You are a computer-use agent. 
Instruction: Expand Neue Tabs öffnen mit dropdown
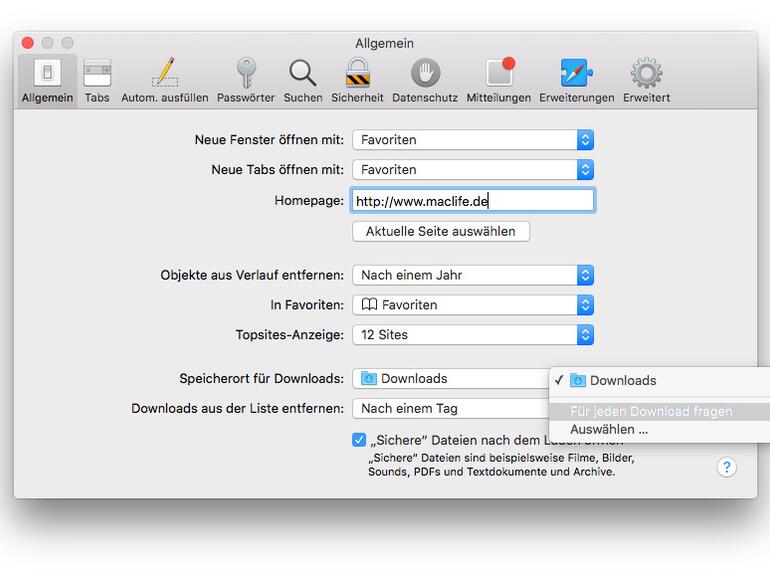[473, 170]
